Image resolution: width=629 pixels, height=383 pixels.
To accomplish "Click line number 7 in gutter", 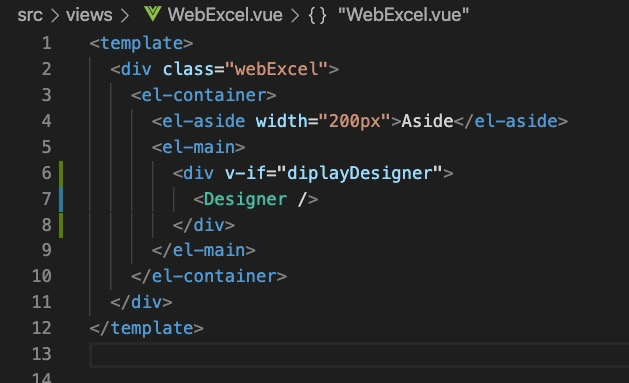I will click(x=47, y=199).
